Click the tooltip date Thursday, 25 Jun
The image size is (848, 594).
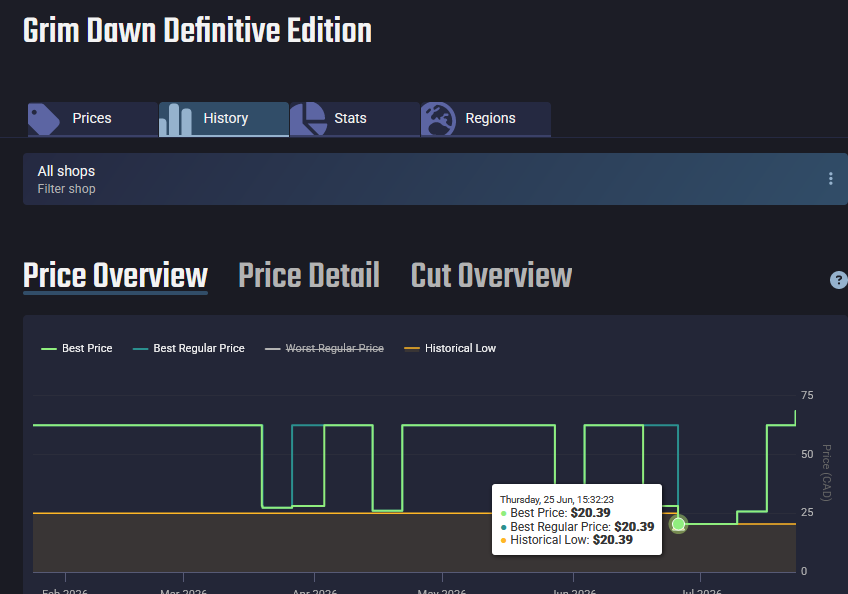coord(556,499)
